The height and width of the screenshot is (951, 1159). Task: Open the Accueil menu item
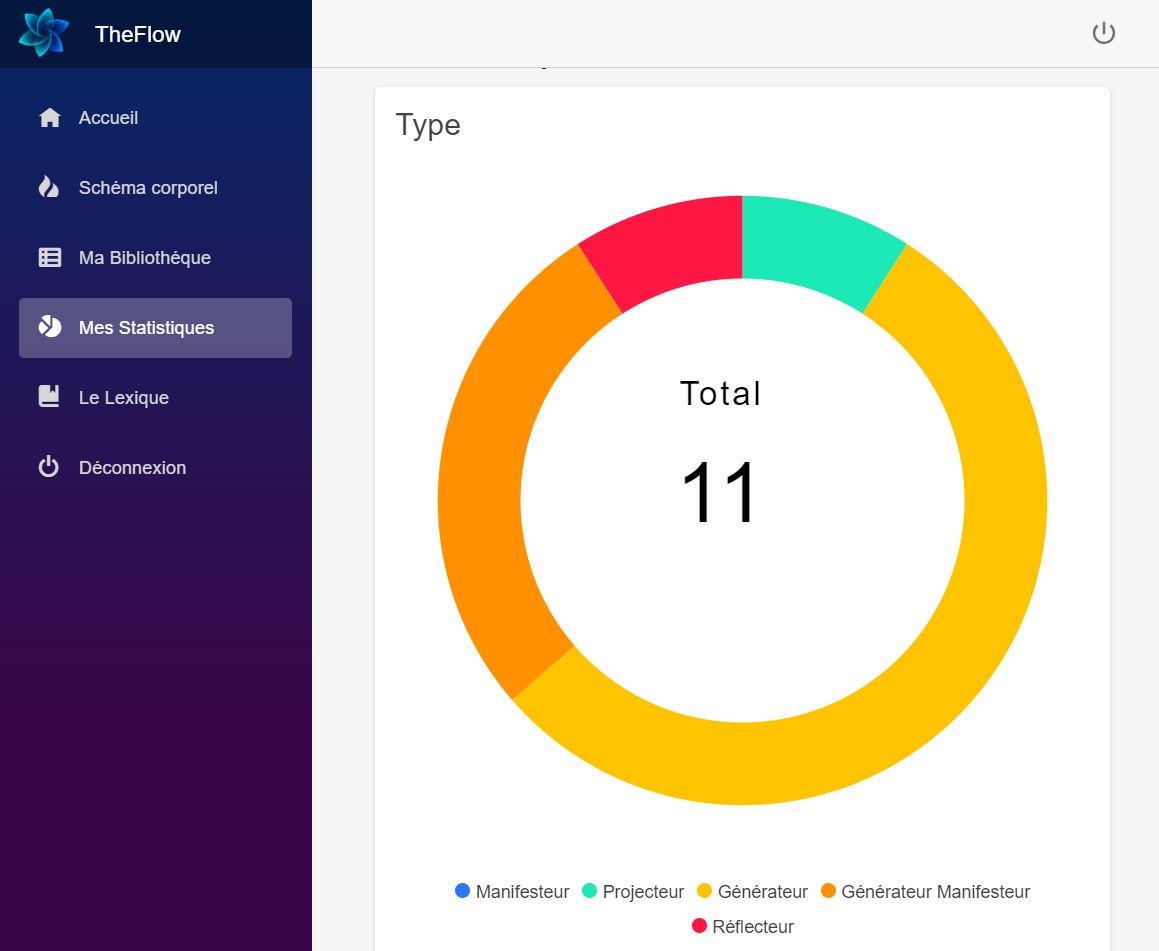[108, 118]
